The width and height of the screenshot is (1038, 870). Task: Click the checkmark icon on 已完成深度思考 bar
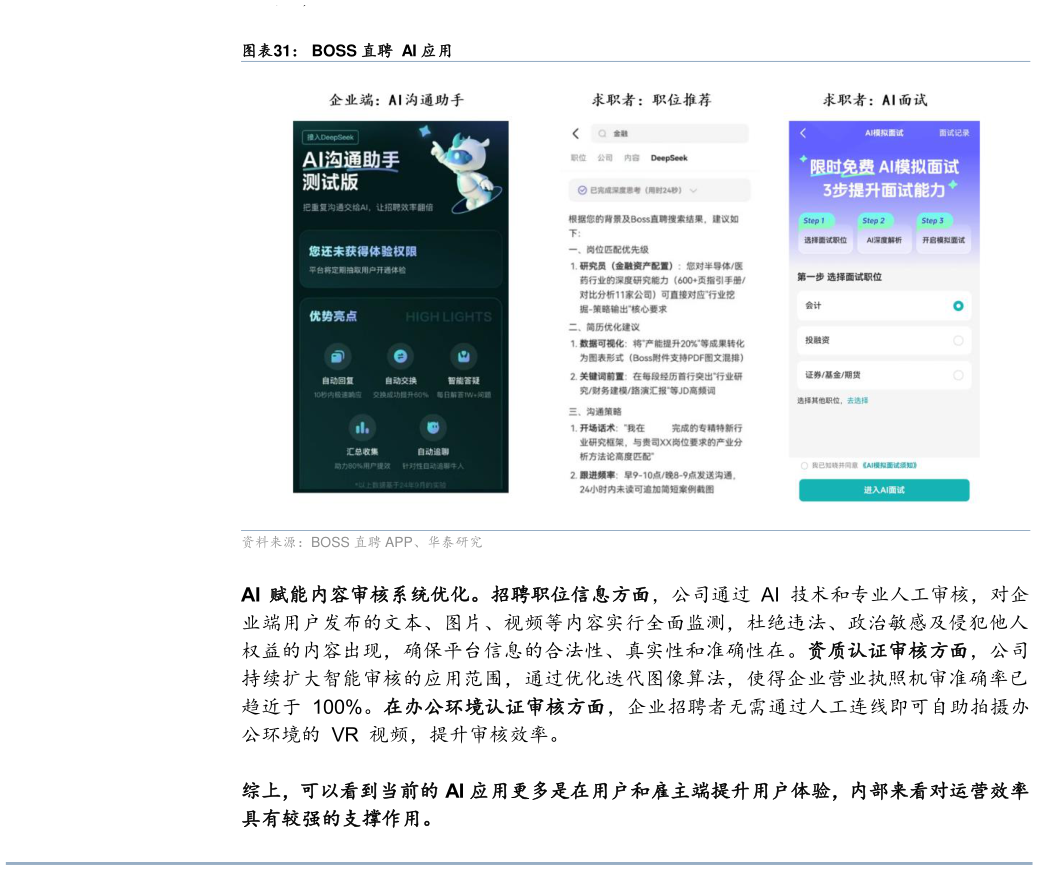click(x=582, y=189)
